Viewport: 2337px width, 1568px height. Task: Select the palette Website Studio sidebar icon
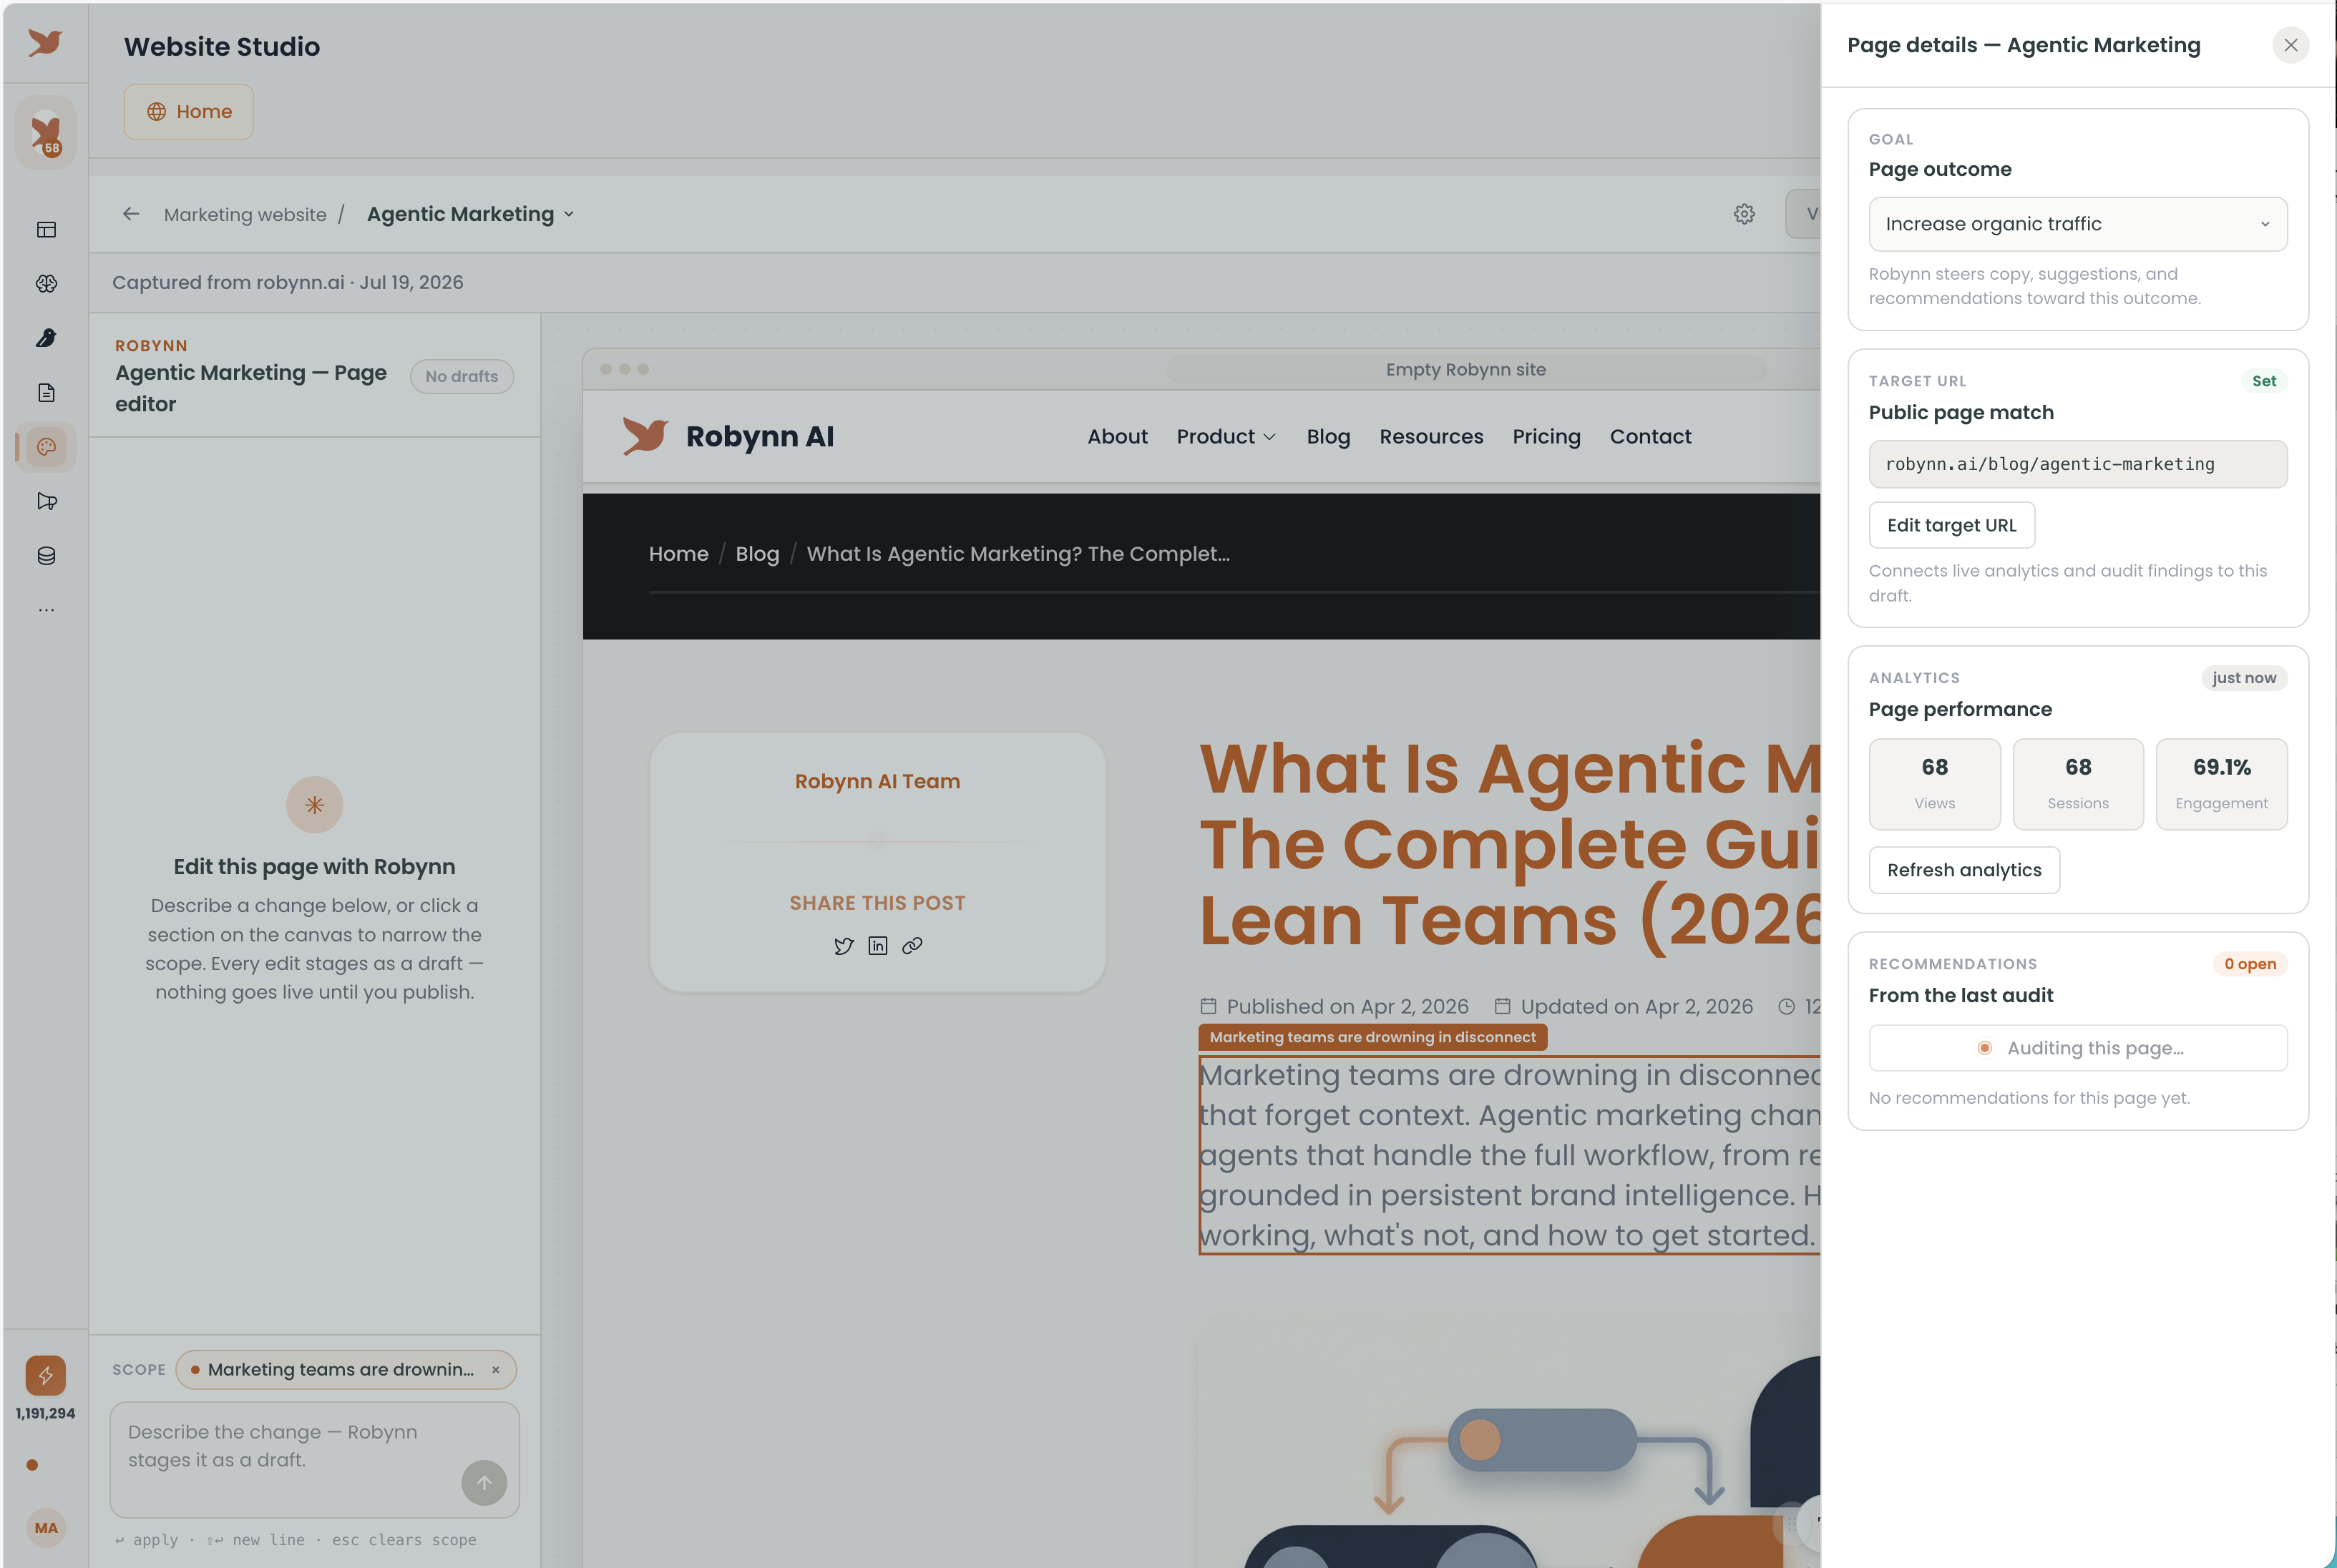click(46, 447)
